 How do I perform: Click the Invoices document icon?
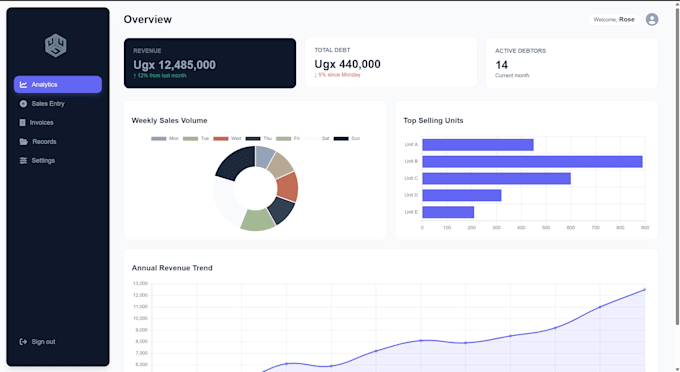click(x=23, y=123)
